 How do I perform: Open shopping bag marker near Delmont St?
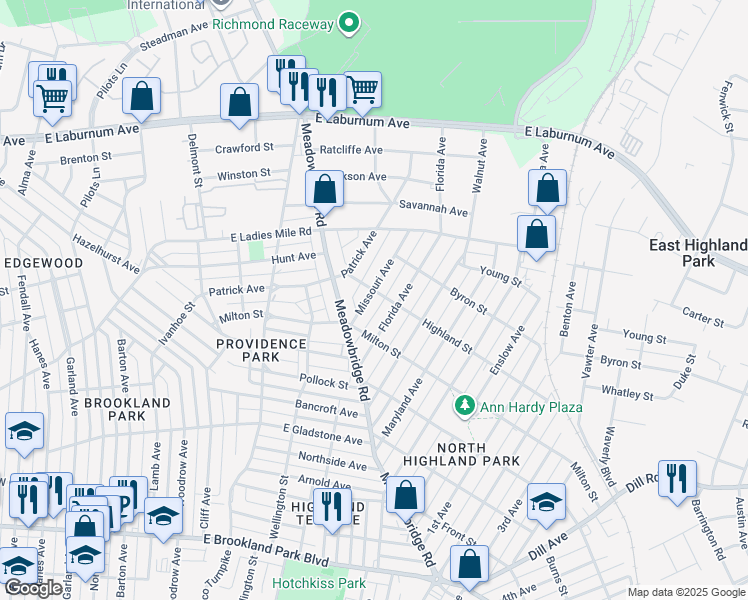pos(239,102)
